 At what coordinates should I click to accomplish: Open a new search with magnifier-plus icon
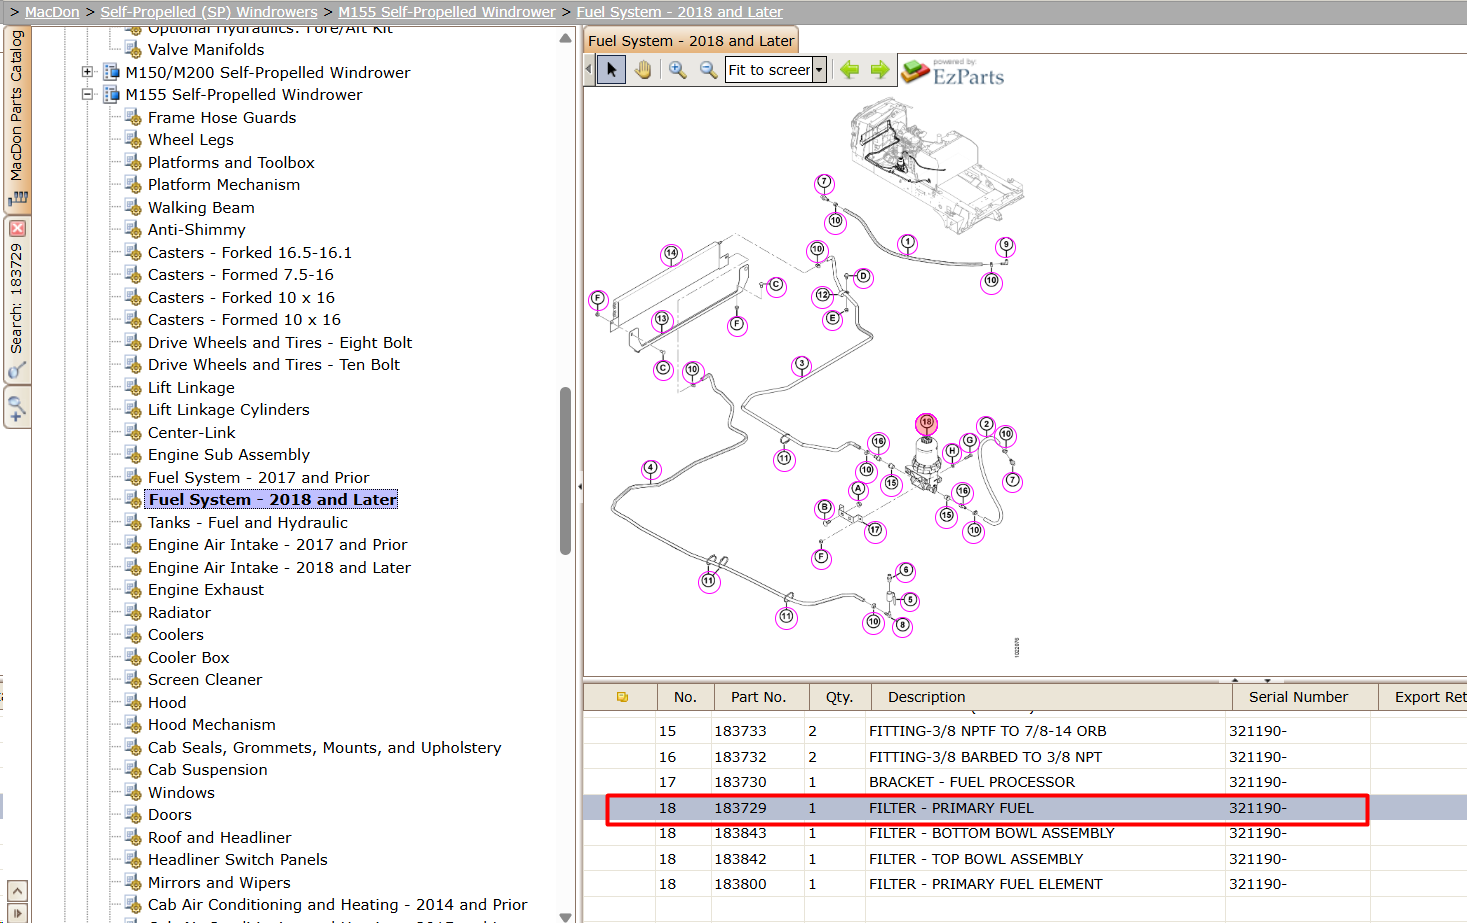click(x=17, y=407)
